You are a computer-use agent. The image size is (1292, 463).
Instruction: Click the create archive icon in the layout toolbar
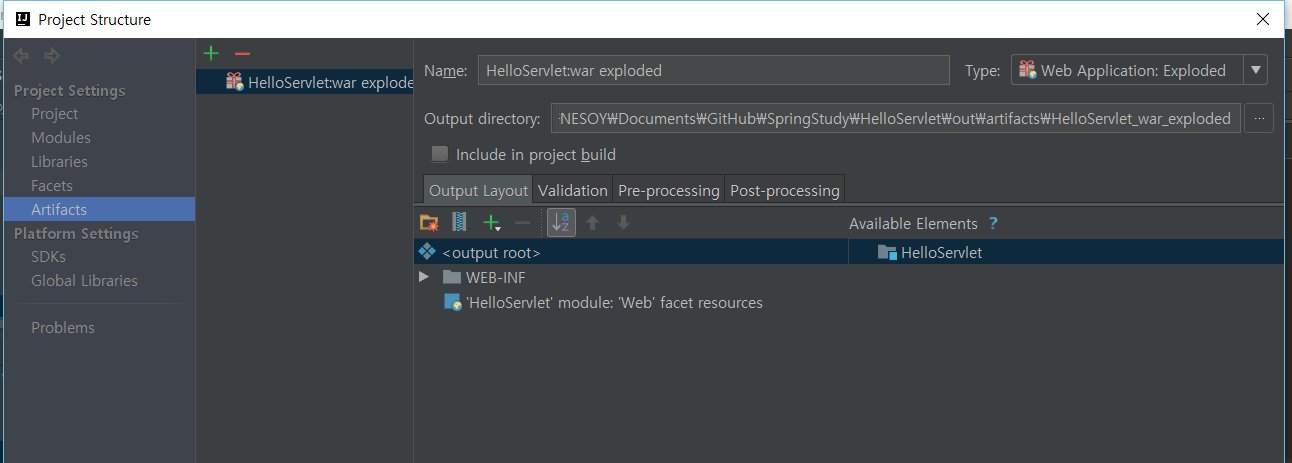click(459, 222)
